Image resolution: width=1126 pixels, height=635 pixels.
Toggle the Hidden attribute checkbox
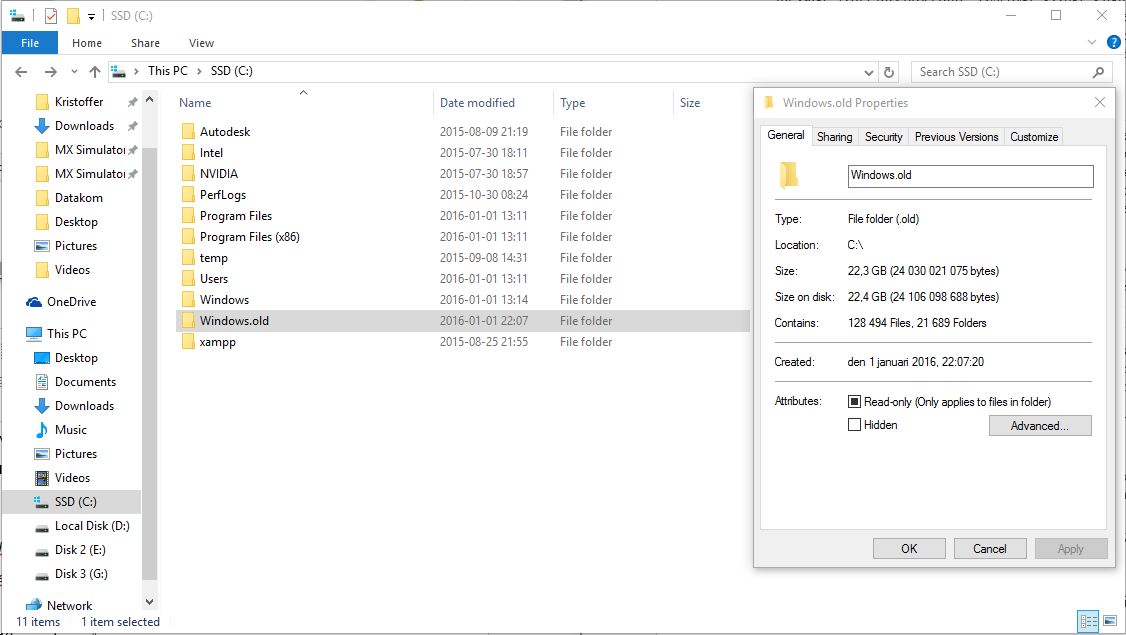(x=854, y=425)
